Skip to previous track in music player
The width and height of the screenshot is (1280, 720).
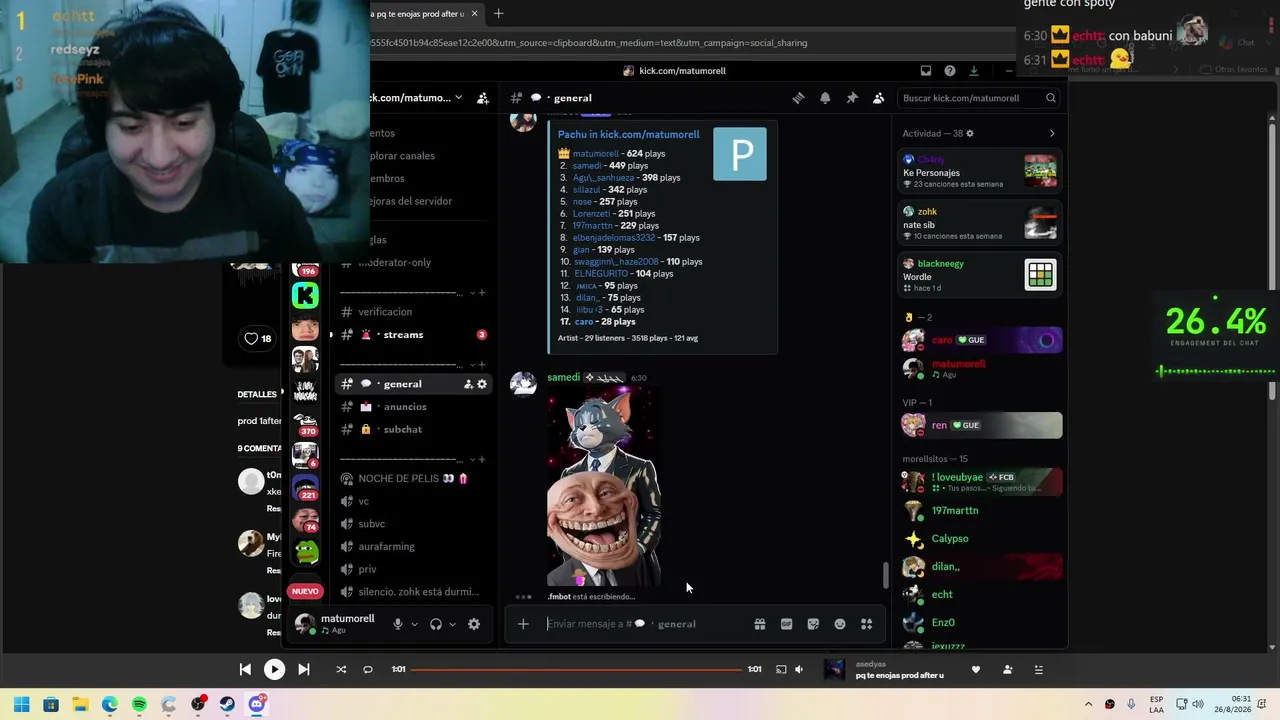pyautogui.click(x=245, y=670)
